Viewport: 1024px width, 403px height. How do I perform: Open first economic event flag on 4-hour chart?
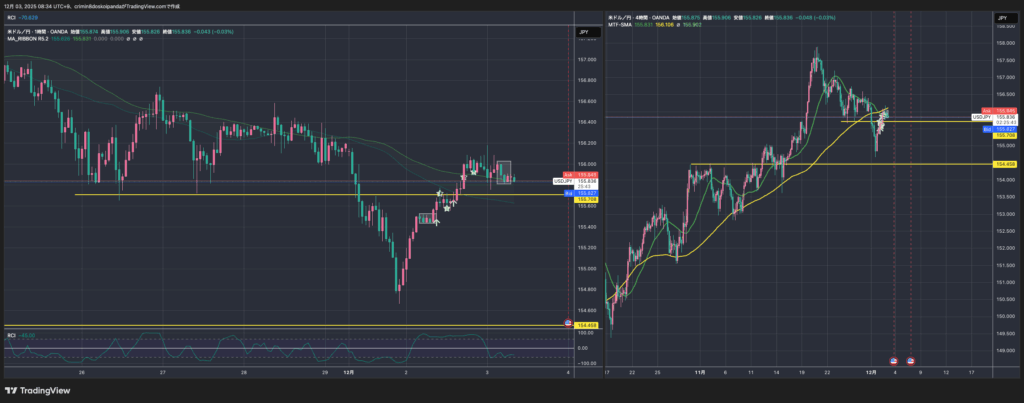tap(895, 359)
